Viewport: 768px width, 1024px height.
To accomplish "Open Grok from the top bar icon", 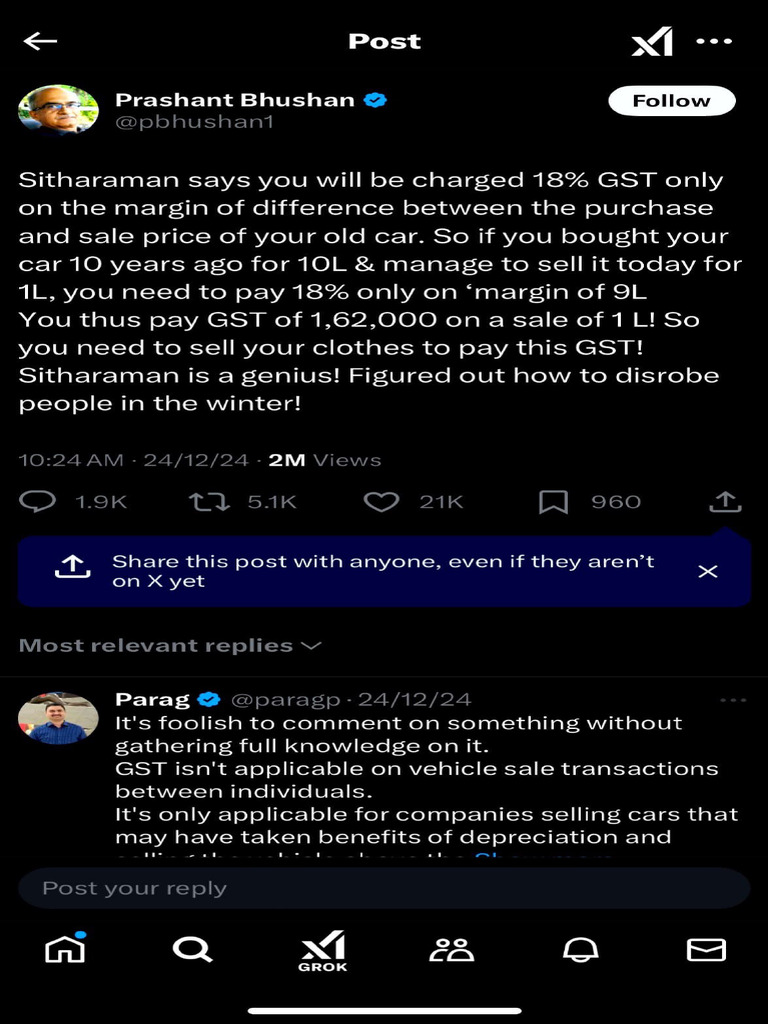I will pyautogui.click(x=652, y=42).
